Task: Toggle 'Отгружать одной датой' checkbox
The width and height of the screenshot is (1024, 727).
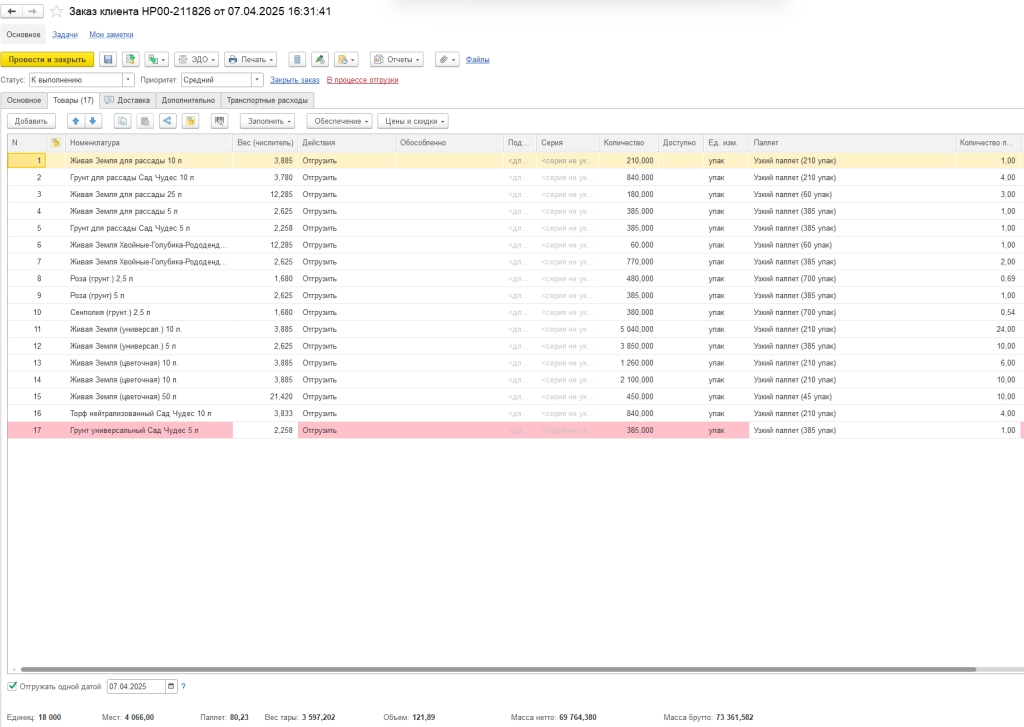Action: click(x=12, y=686)
